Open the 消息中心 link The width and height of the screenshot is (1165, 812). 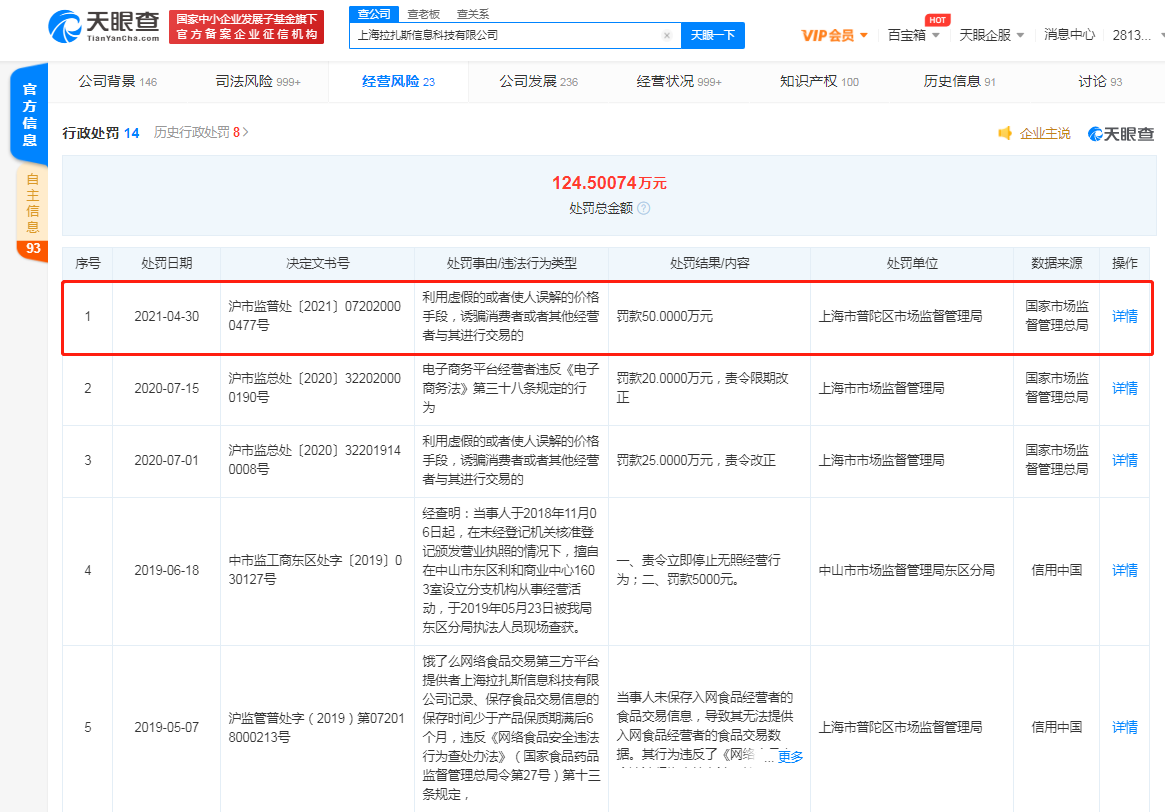pos(1069,35)
